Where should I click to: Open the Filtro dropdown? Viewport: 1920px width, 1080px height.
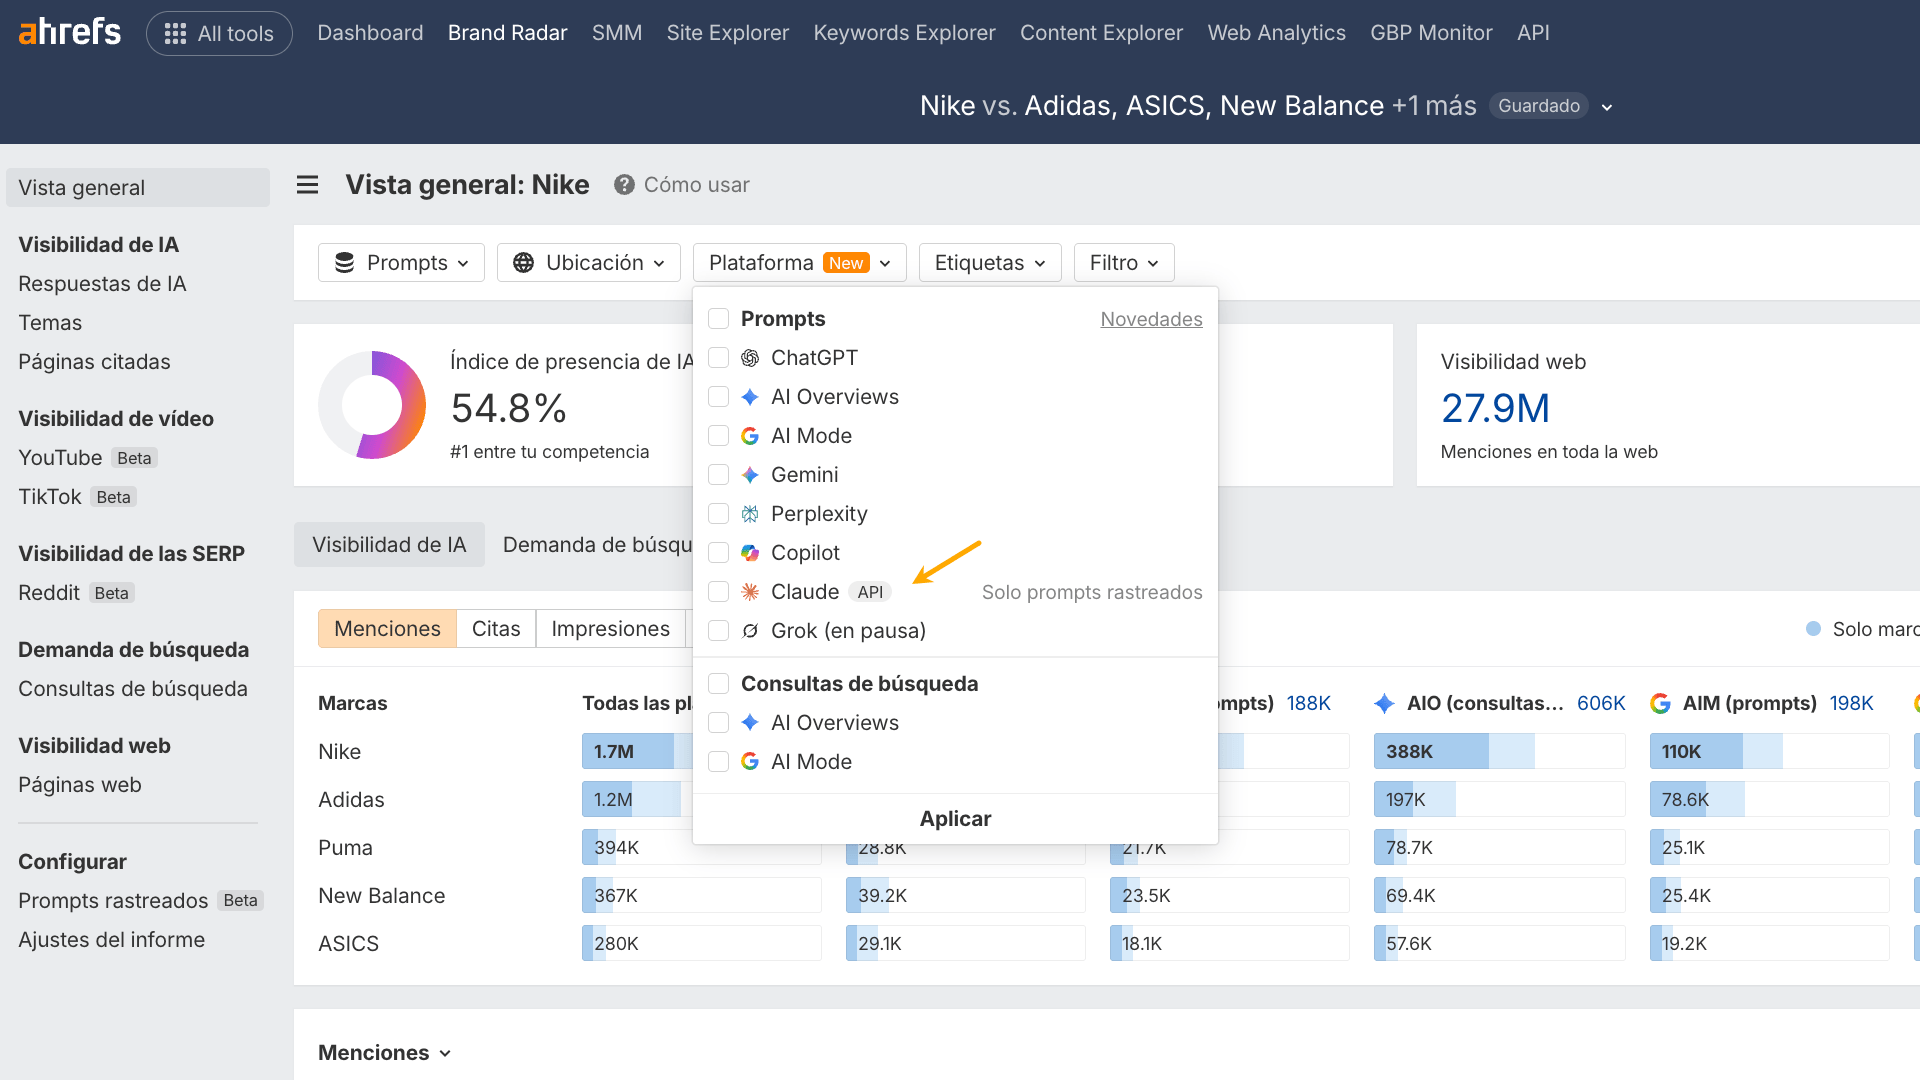1124,263
